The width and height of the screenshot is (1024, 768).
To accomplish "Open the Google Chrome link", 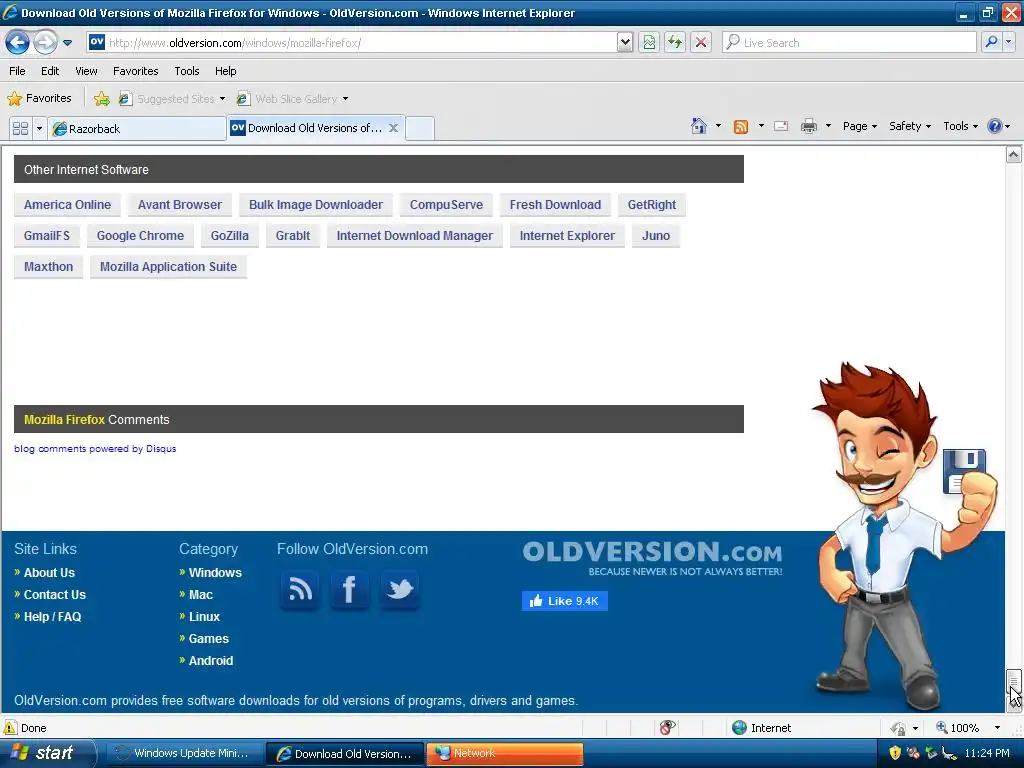I will (x=140, y=236).
